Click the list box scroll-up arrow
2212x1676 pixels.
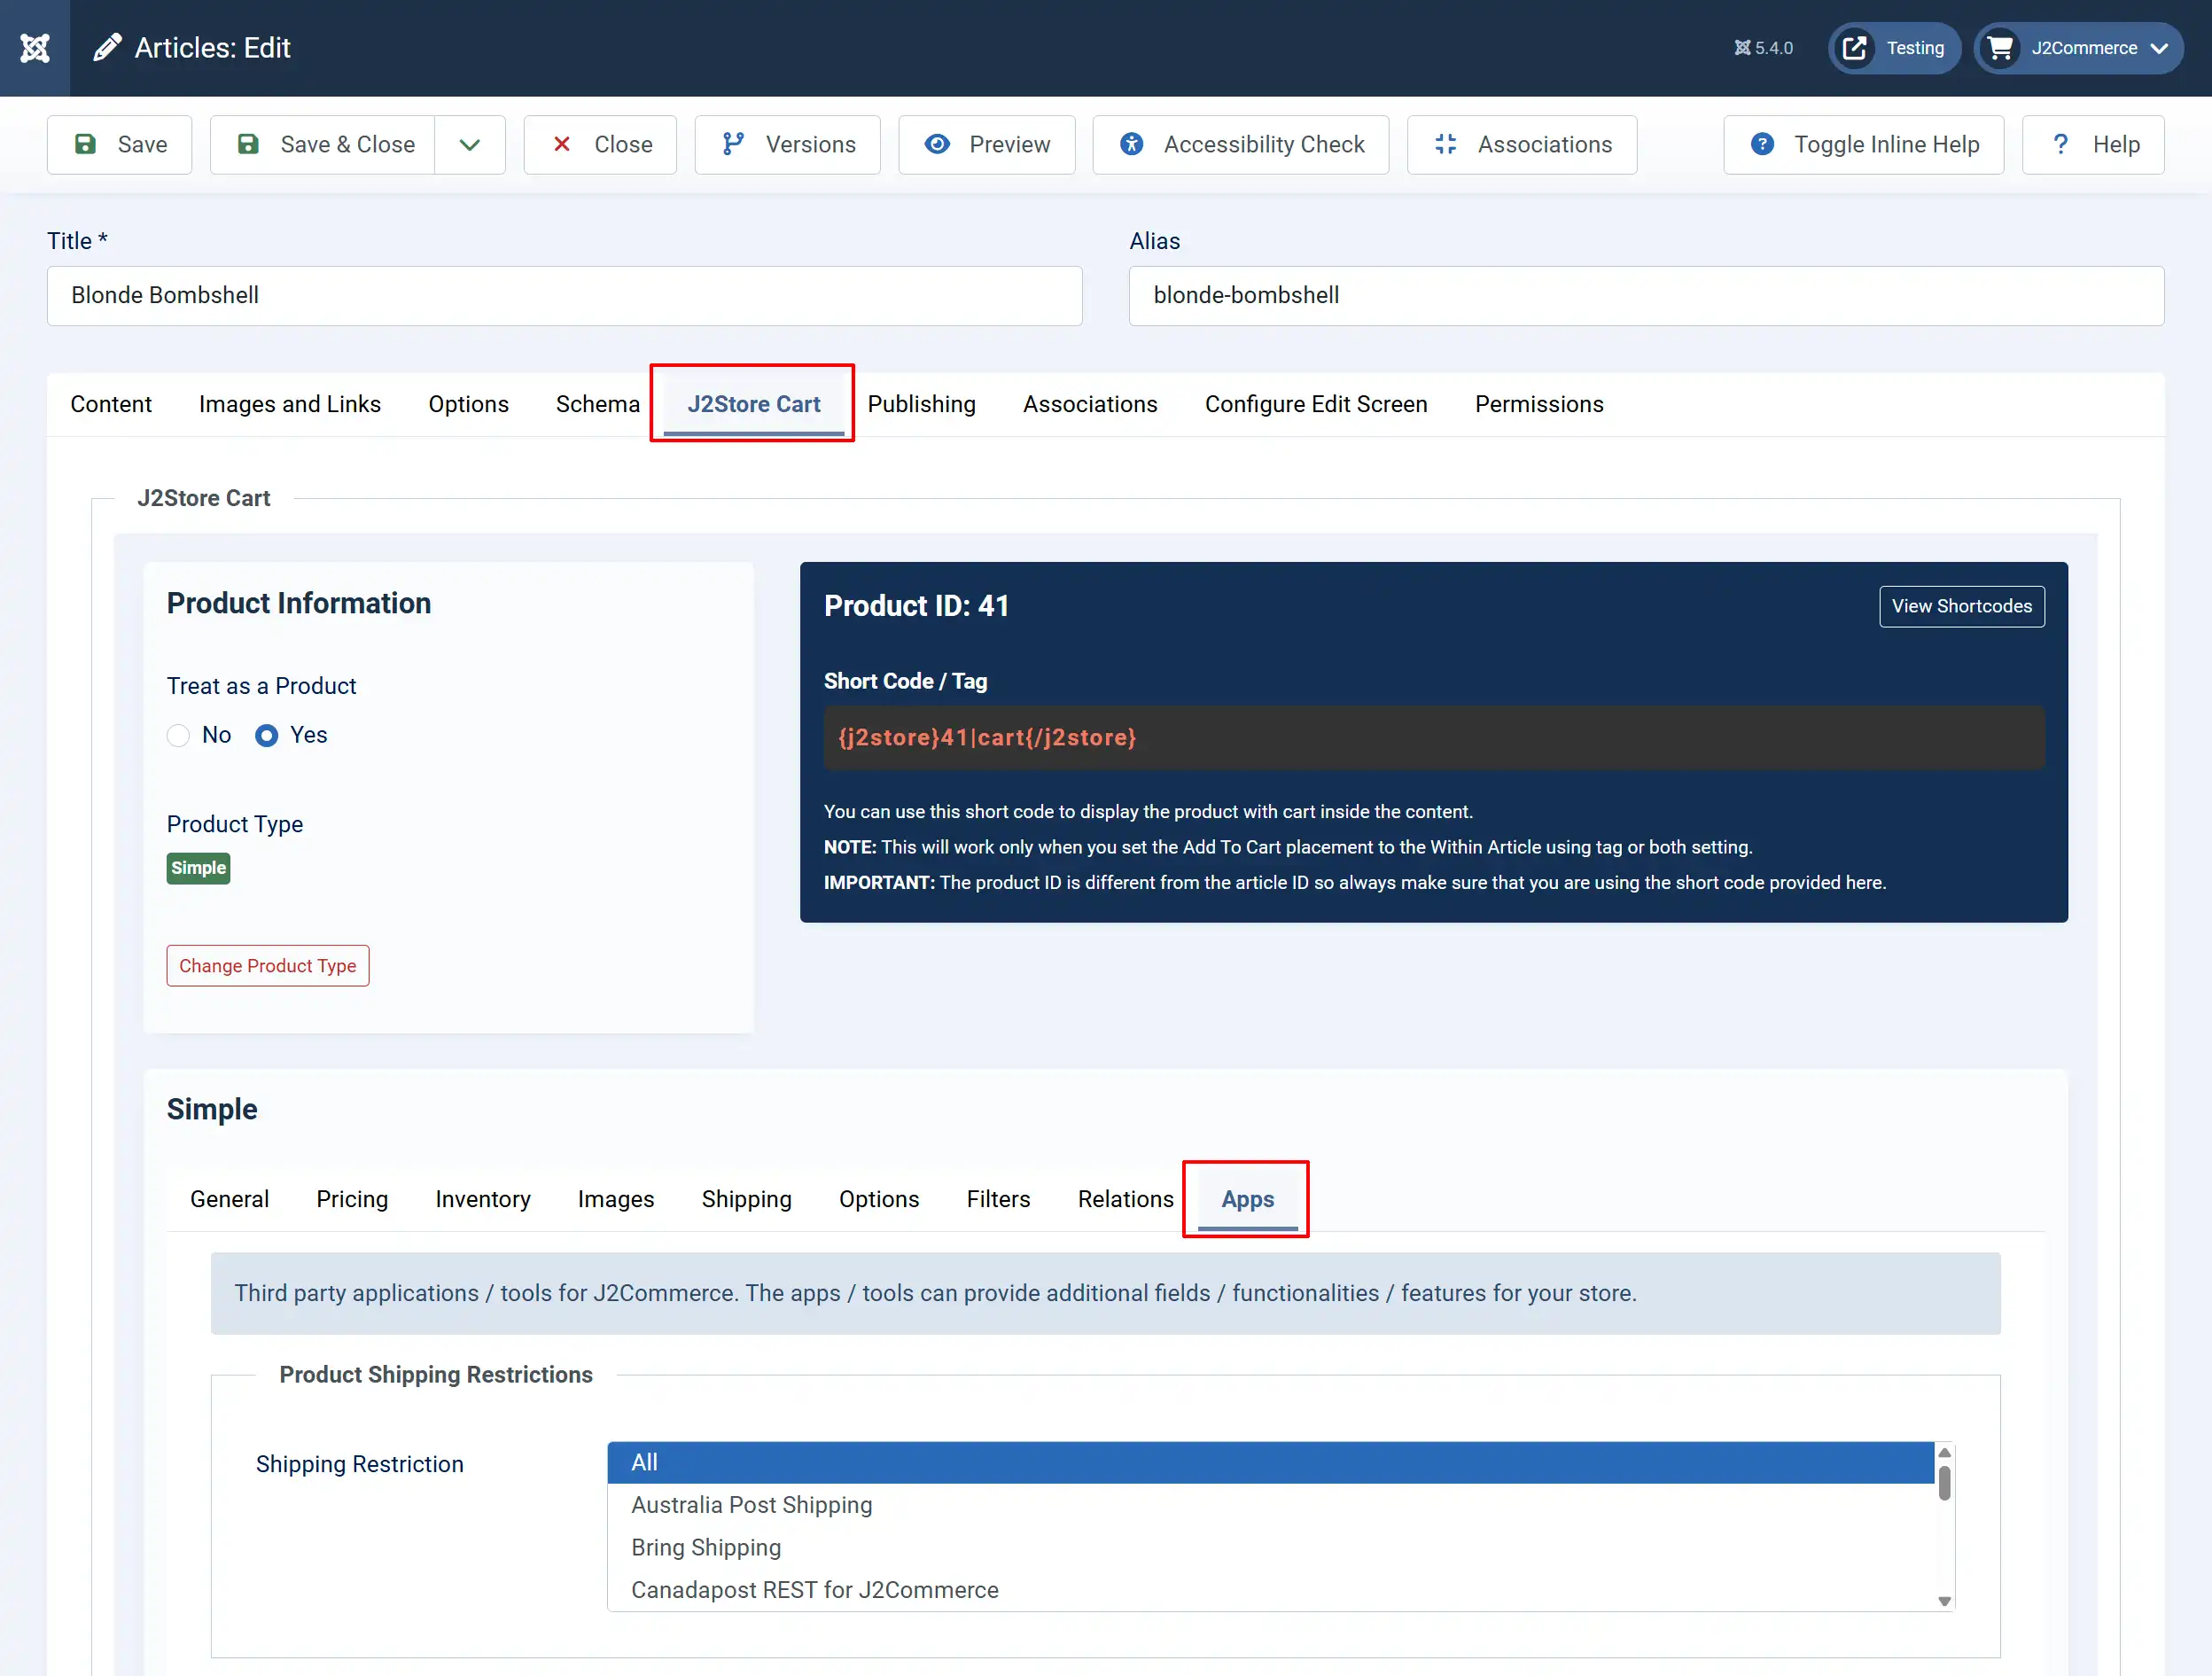pos(1944,1452)
